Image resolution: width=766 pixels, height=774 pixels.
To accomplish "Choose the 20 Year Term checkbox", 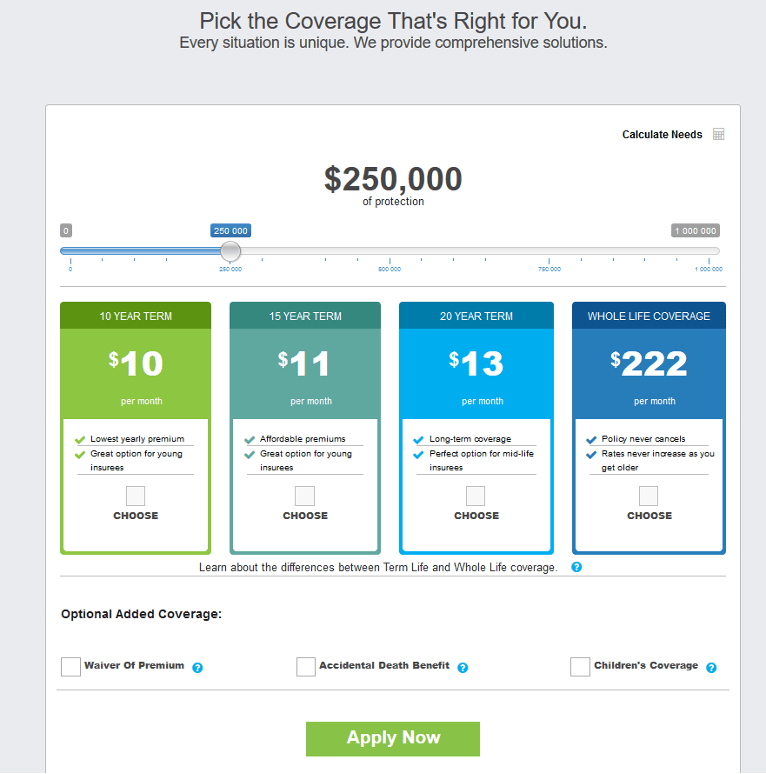I will tap(475, 496).
